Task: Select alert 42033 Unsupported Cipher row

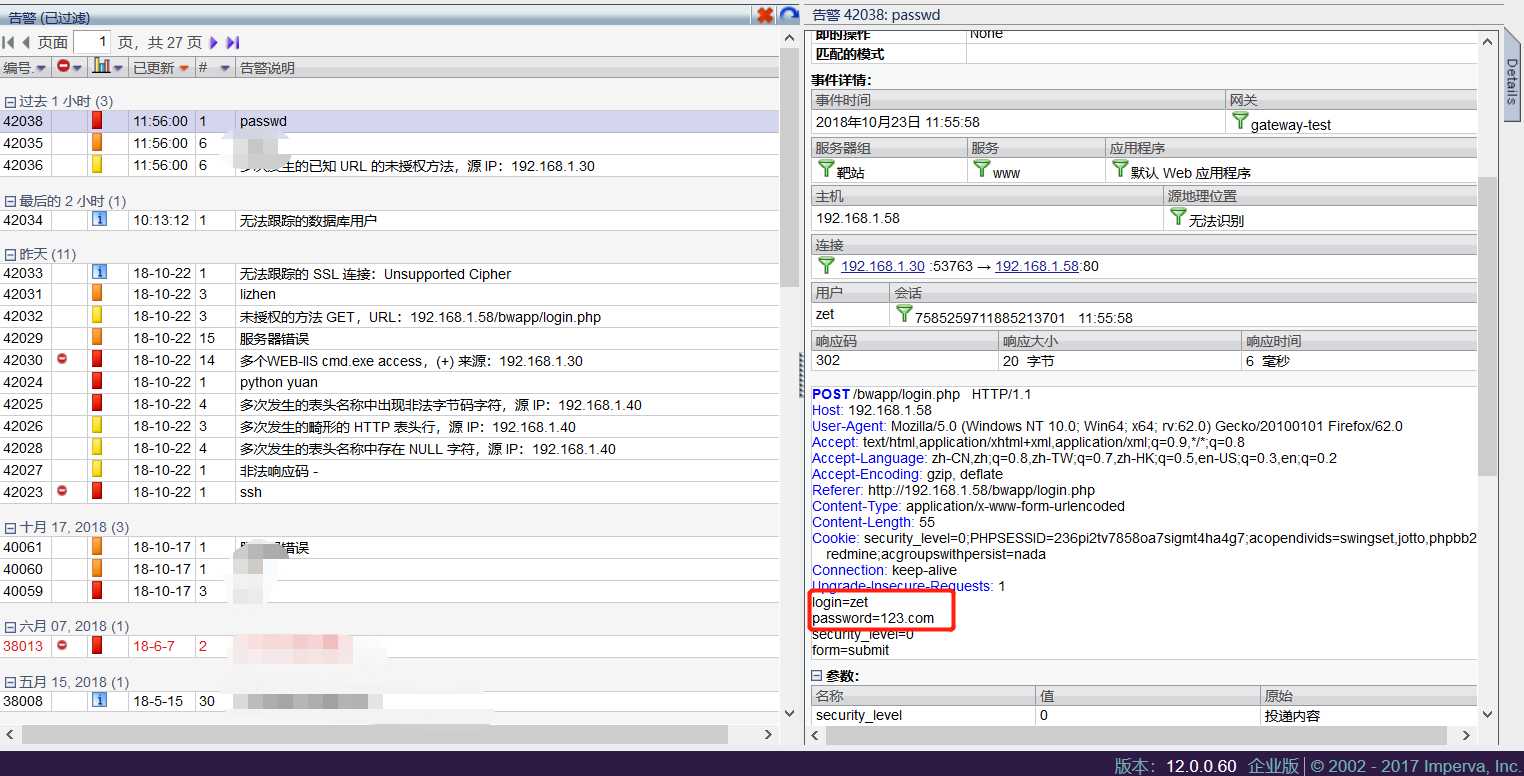Action: tap(390, 273)
